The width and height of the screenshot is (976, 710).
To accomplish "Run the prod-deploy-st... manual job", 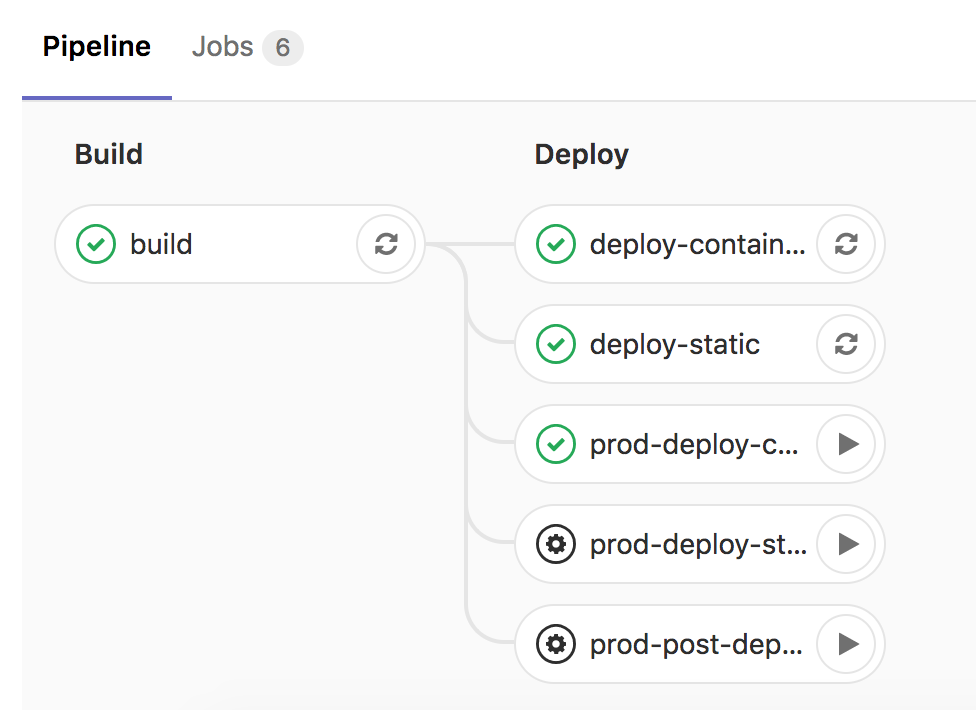I will (x=846, y=544).
